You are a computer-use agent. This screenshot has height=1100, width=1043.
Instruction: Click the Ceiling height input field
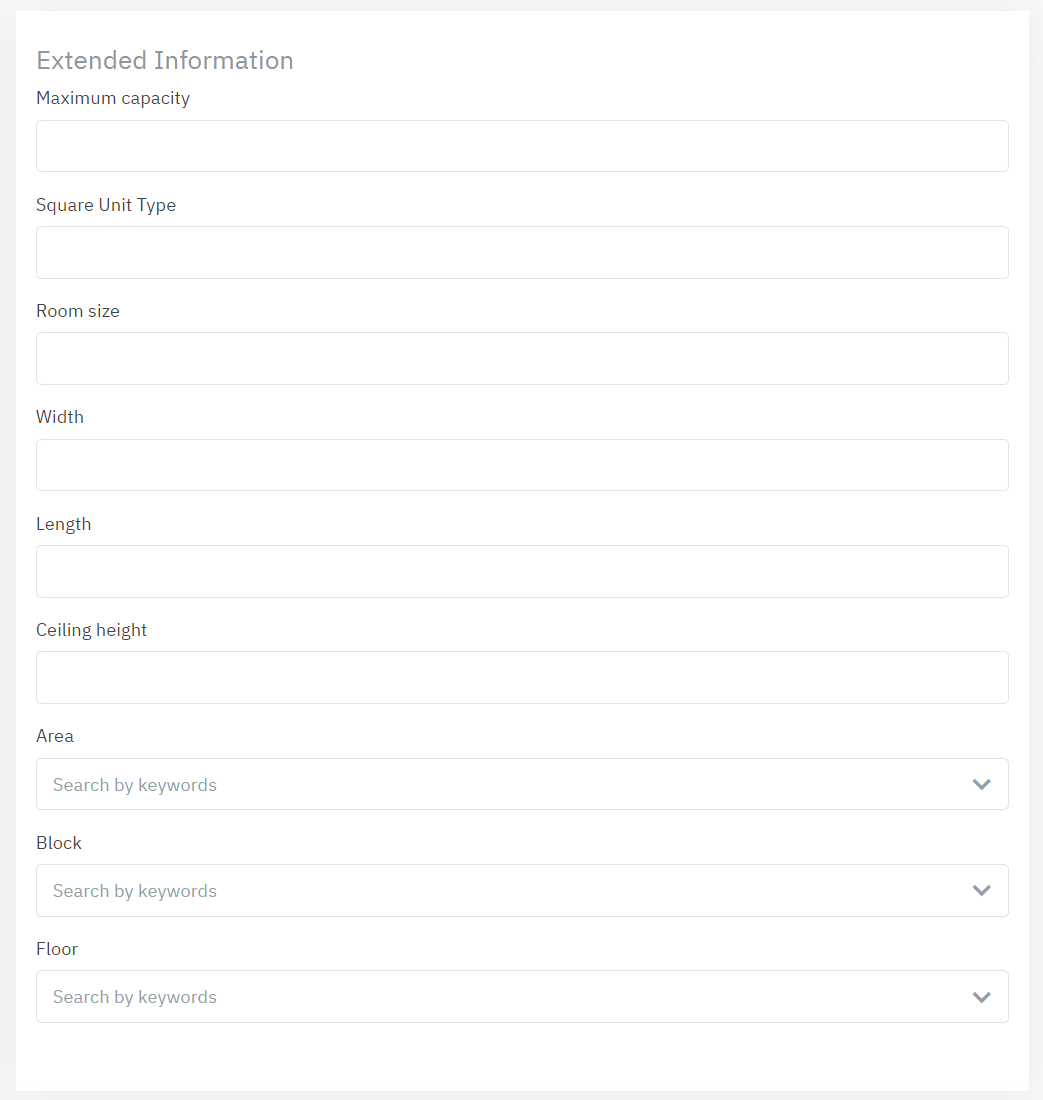tap(522, 677)
